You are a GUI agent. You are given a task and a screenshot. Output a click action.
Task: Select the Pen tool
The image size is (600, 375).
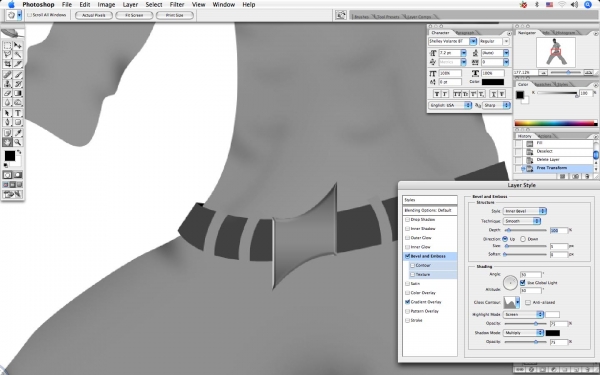coord(7,122)
